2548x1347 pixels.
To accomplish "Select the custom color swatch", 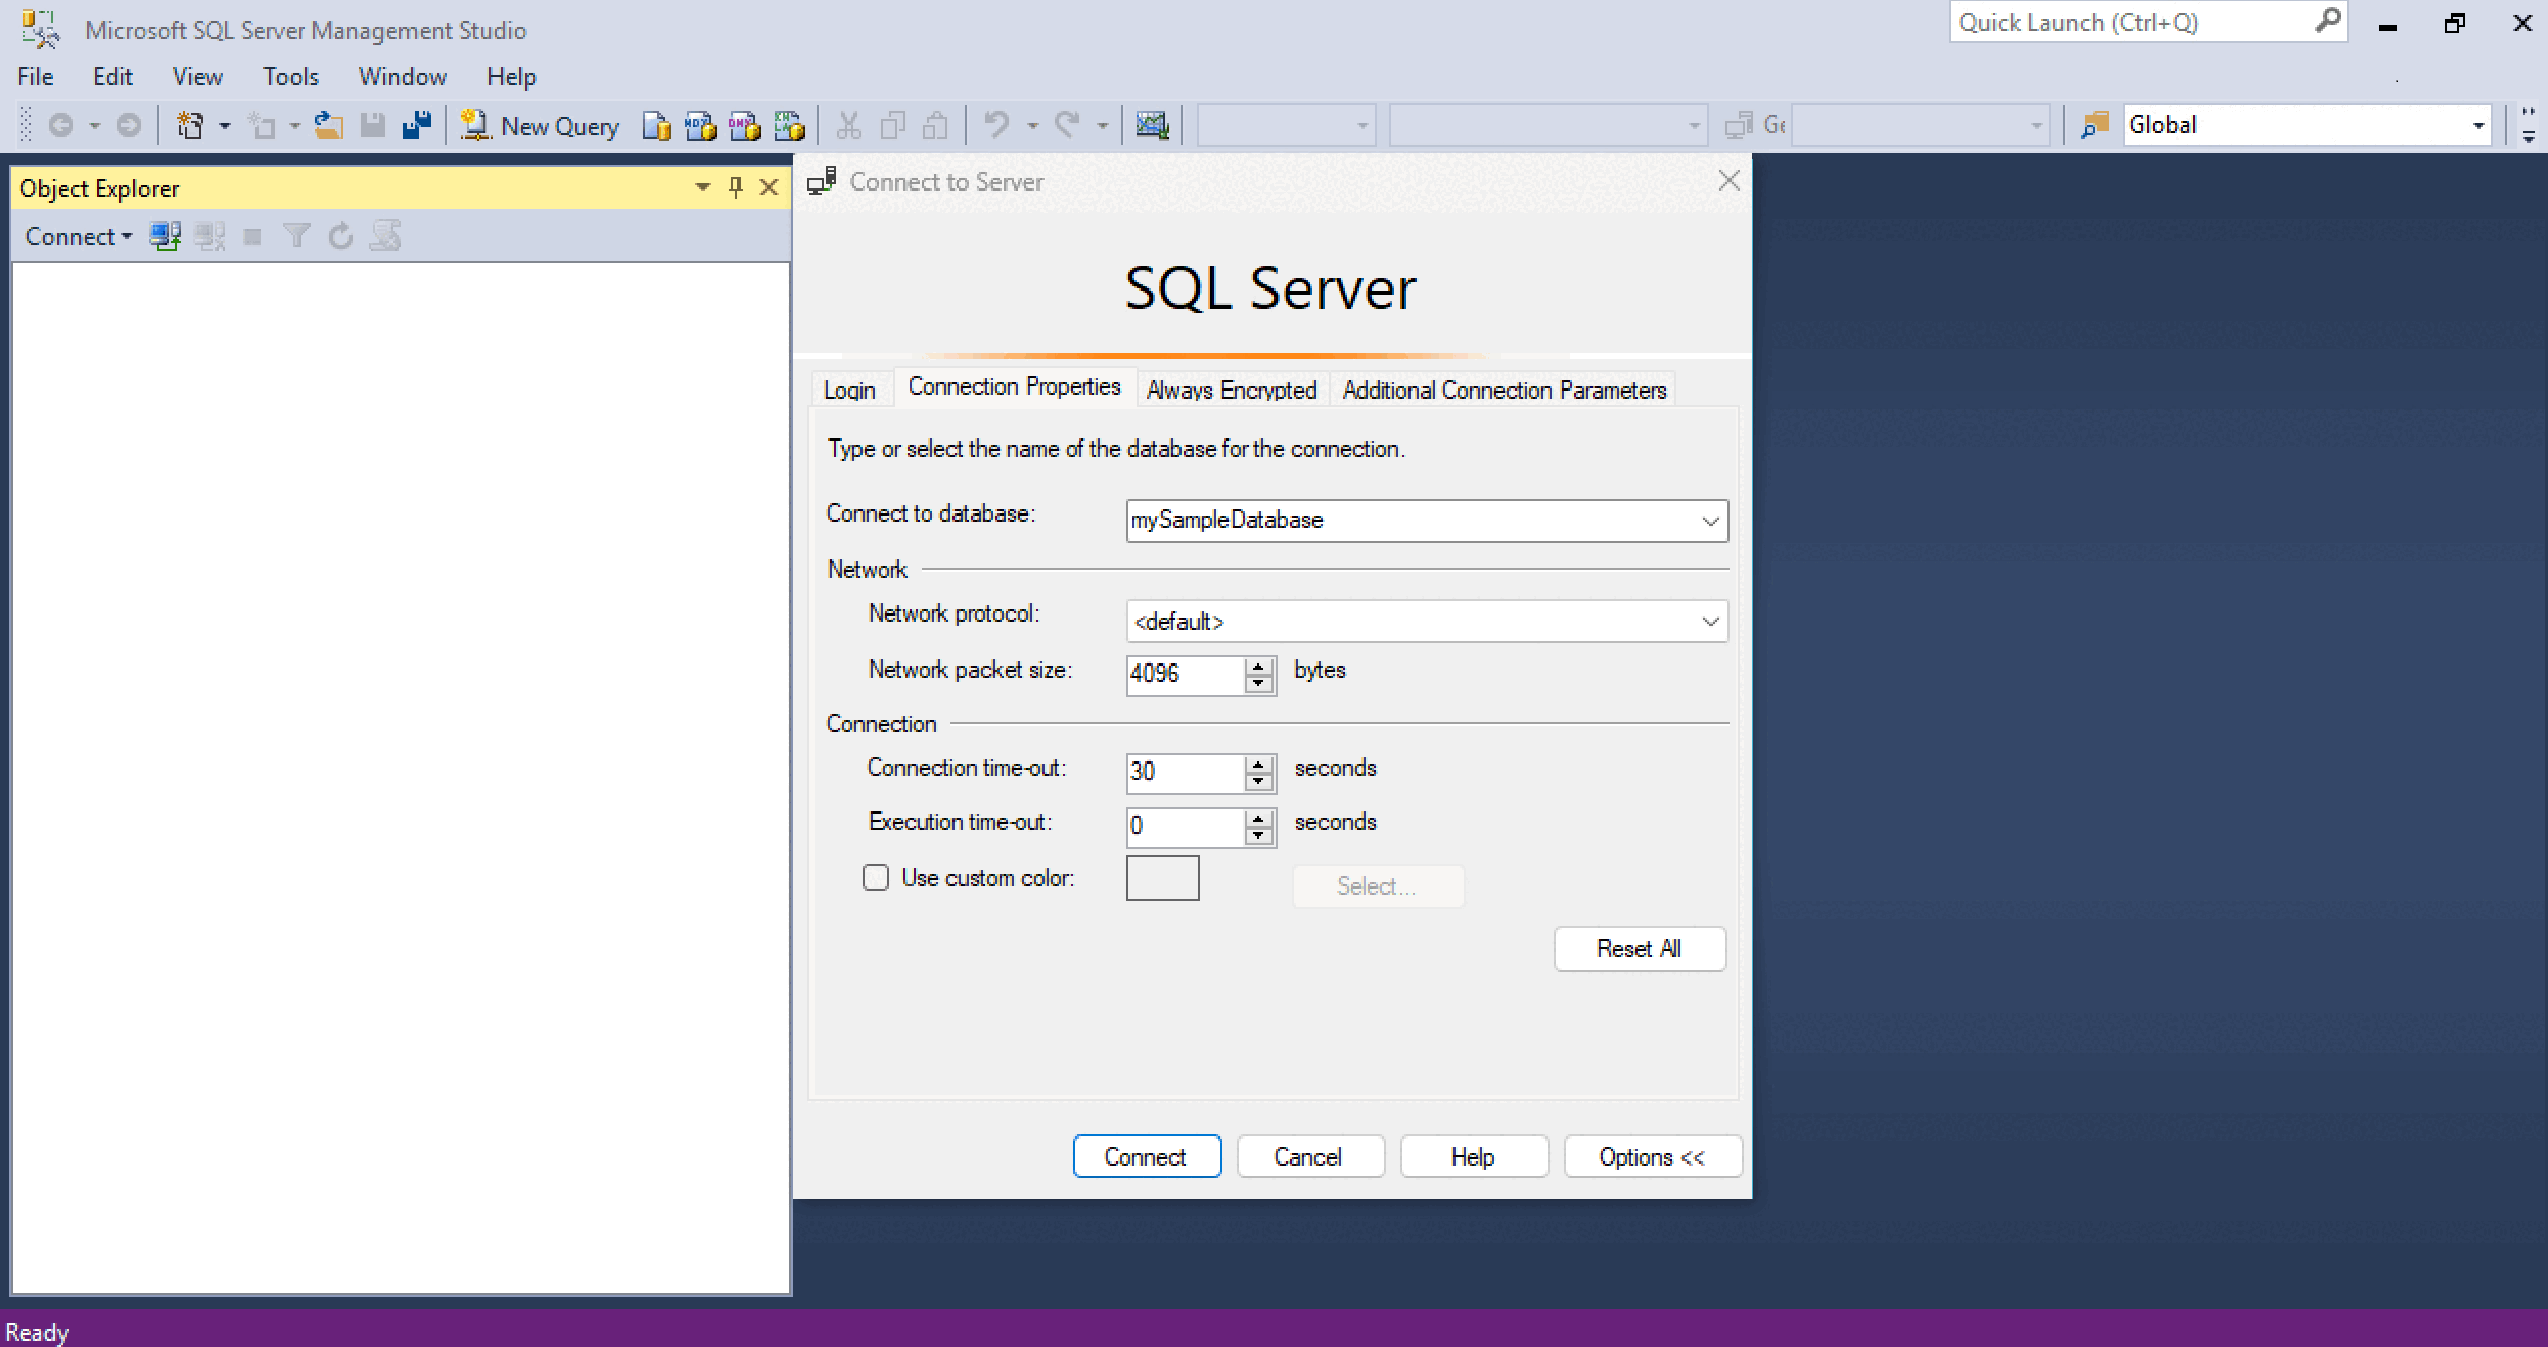I will point(1163,878).
